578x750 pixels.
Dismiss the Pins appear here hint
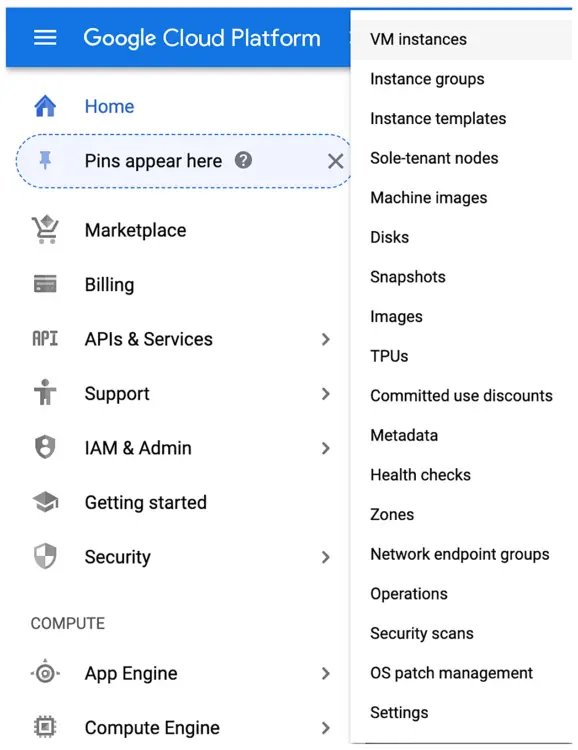click(335, 161)
